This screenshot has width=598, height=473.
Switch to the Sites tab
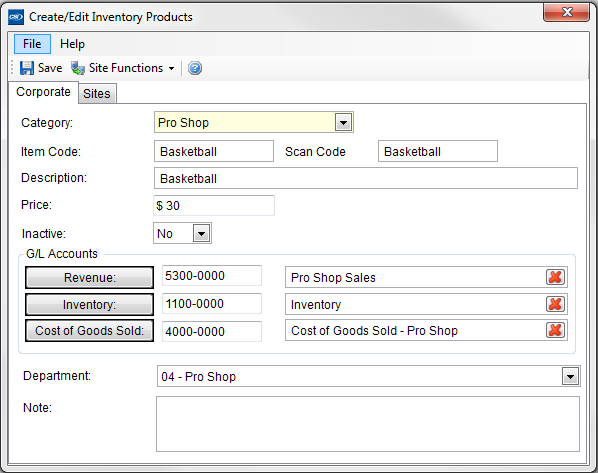97,94
